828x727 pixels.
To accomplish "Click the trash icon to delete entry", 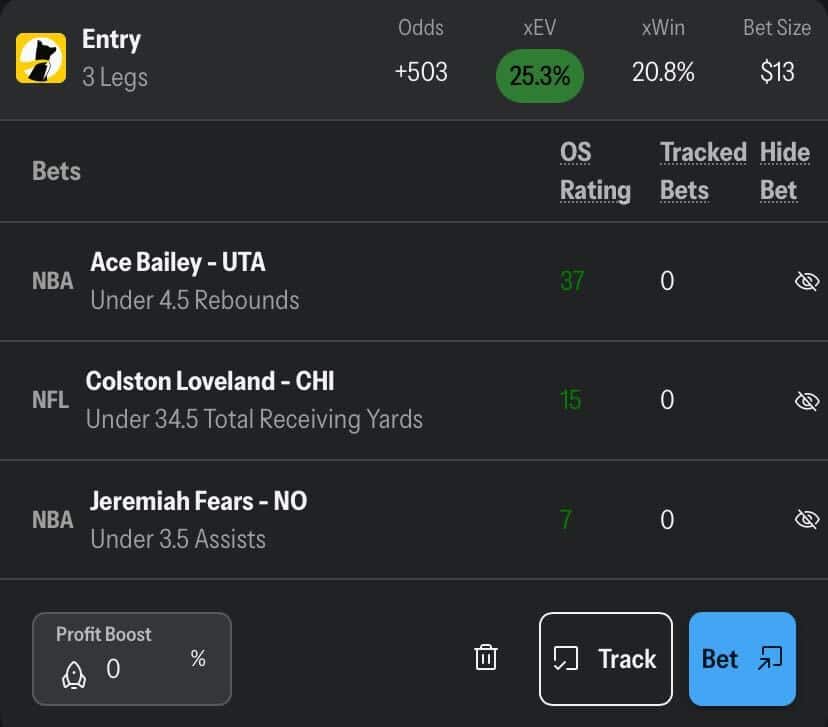I will coord(486,658).
